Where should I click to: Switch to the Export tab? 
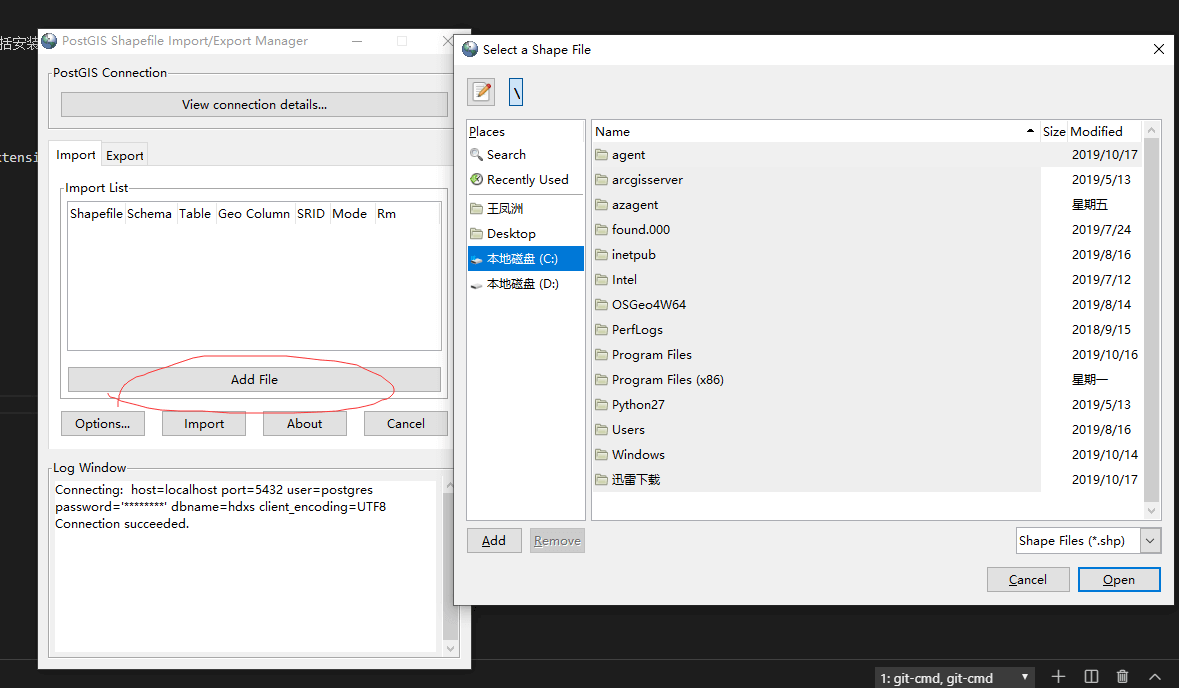click(x=125, y=155)
